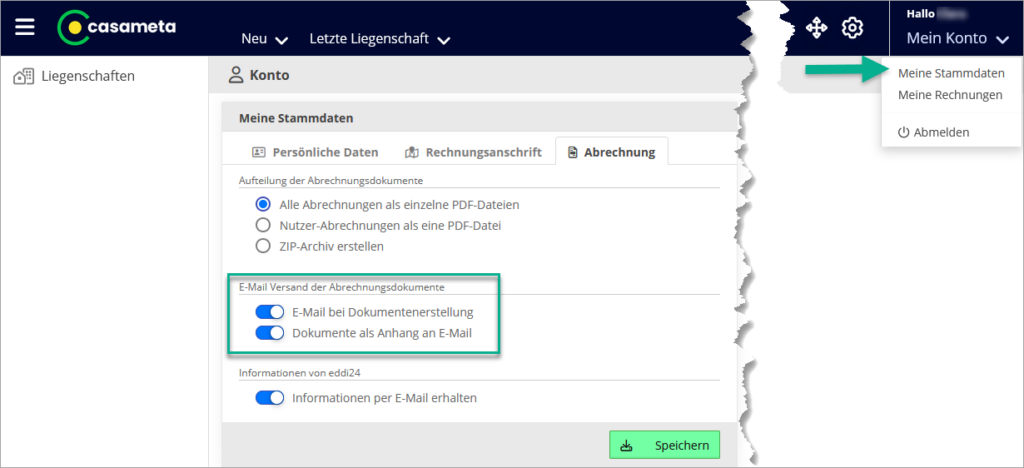Click the four-arrow move icon

[x=816, y=28]
